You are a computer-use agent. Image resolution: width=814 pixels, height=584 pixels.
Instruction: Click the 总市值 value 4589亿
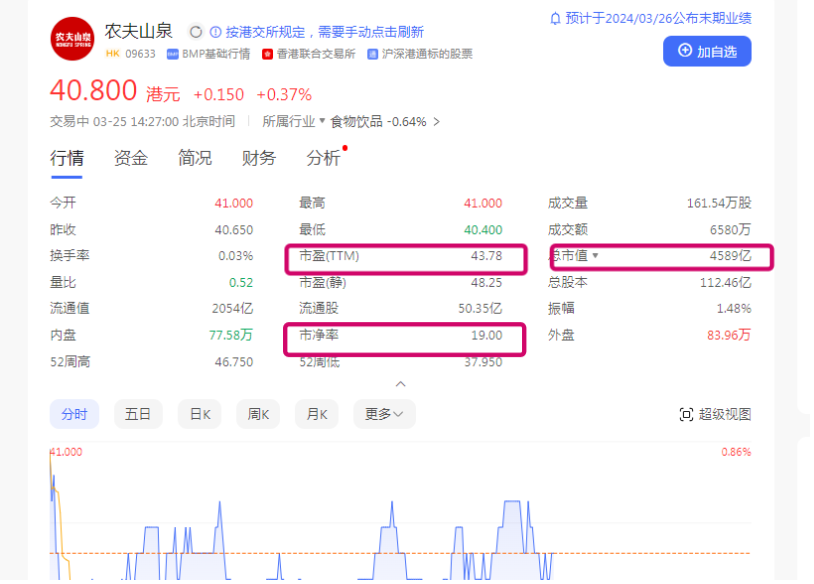pyautogui.click(x=730, y=256)
